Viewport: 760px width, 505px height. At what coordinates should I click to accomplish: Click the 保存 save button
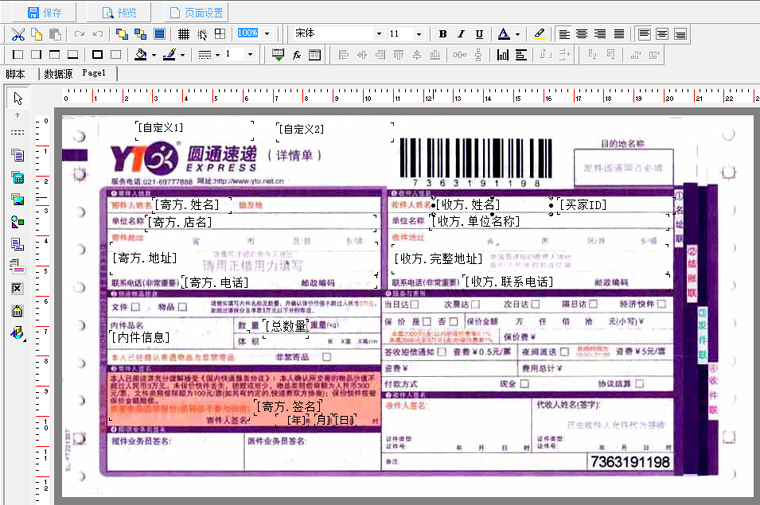(x=44, y=12)
